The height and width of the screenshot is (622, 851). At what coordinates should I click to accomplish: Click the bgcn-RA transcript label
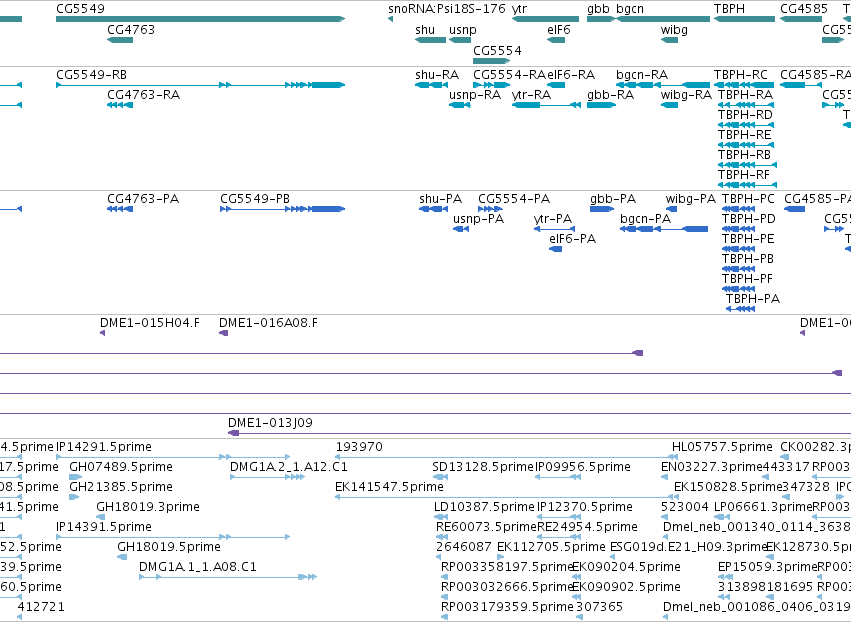(642, 74)
